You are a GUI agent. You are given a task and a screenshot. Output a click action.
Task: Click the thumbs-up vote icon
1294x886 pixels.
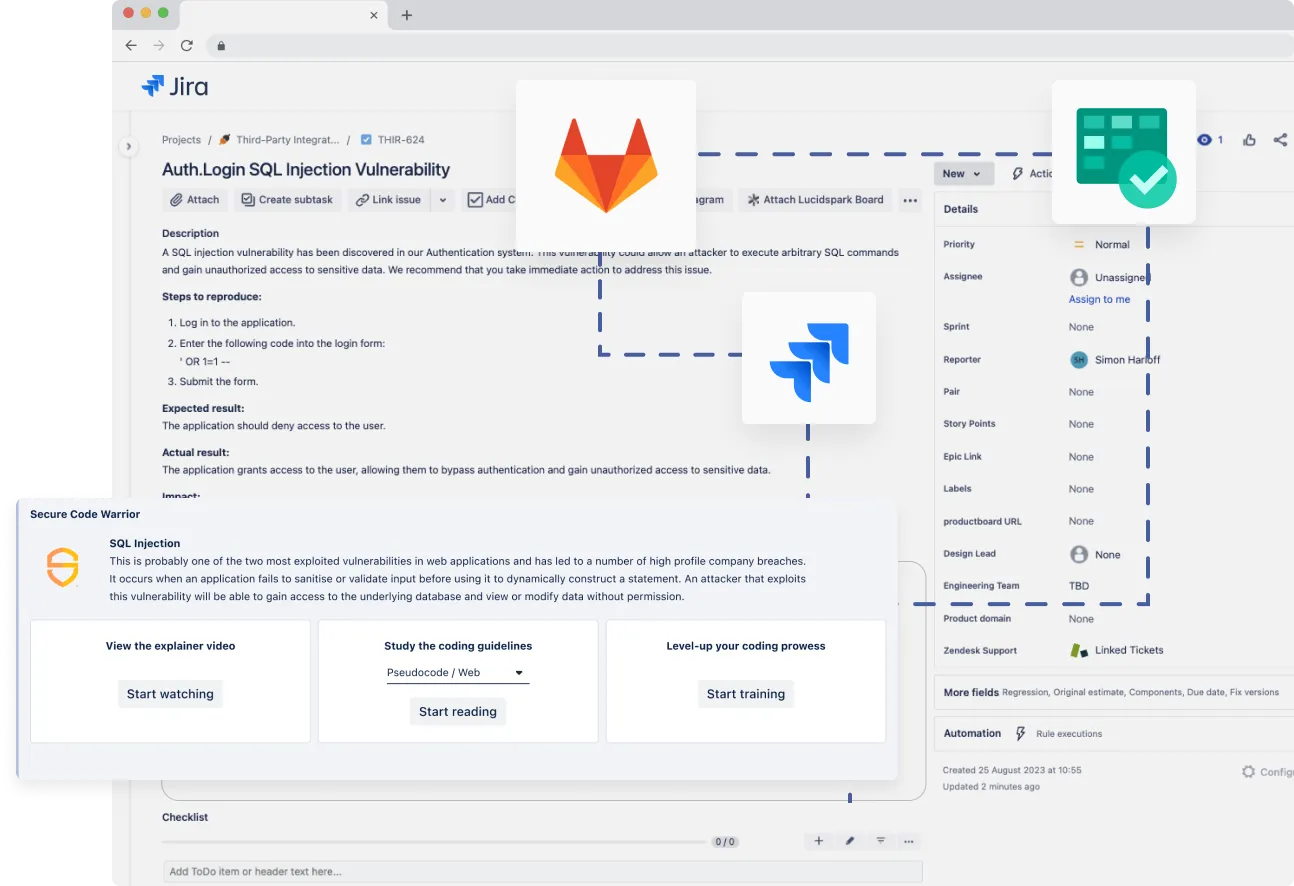1249,140
